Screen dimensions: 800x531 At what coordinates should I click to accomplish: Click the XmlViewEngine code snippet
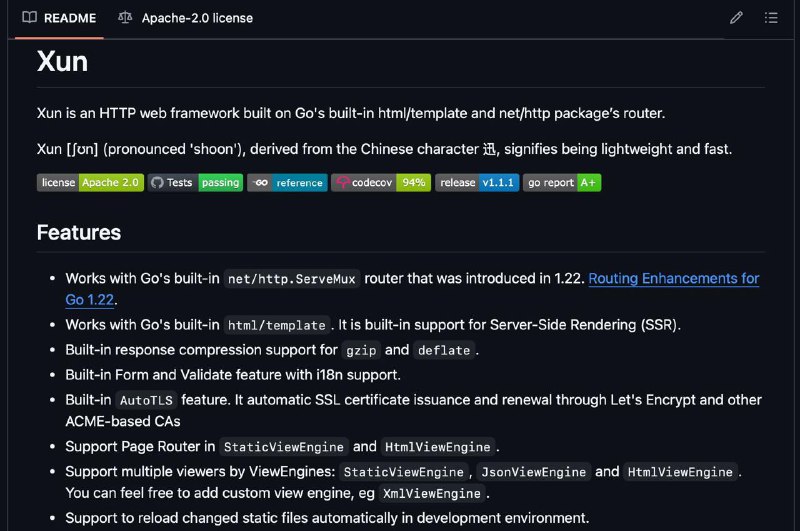coord(432,494)
